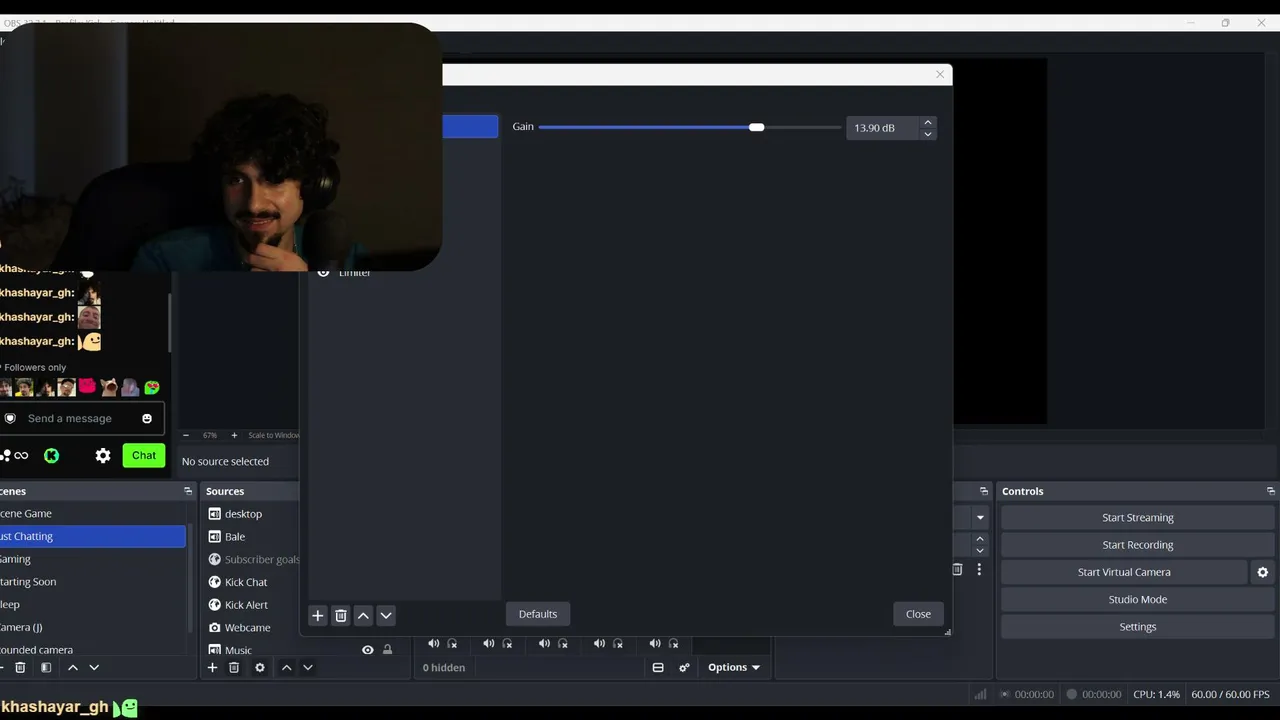The height and width of the screenshot is (720, 1280).
Task: Open source properties gear in Sources toolbar
Action: click(260, 667)
